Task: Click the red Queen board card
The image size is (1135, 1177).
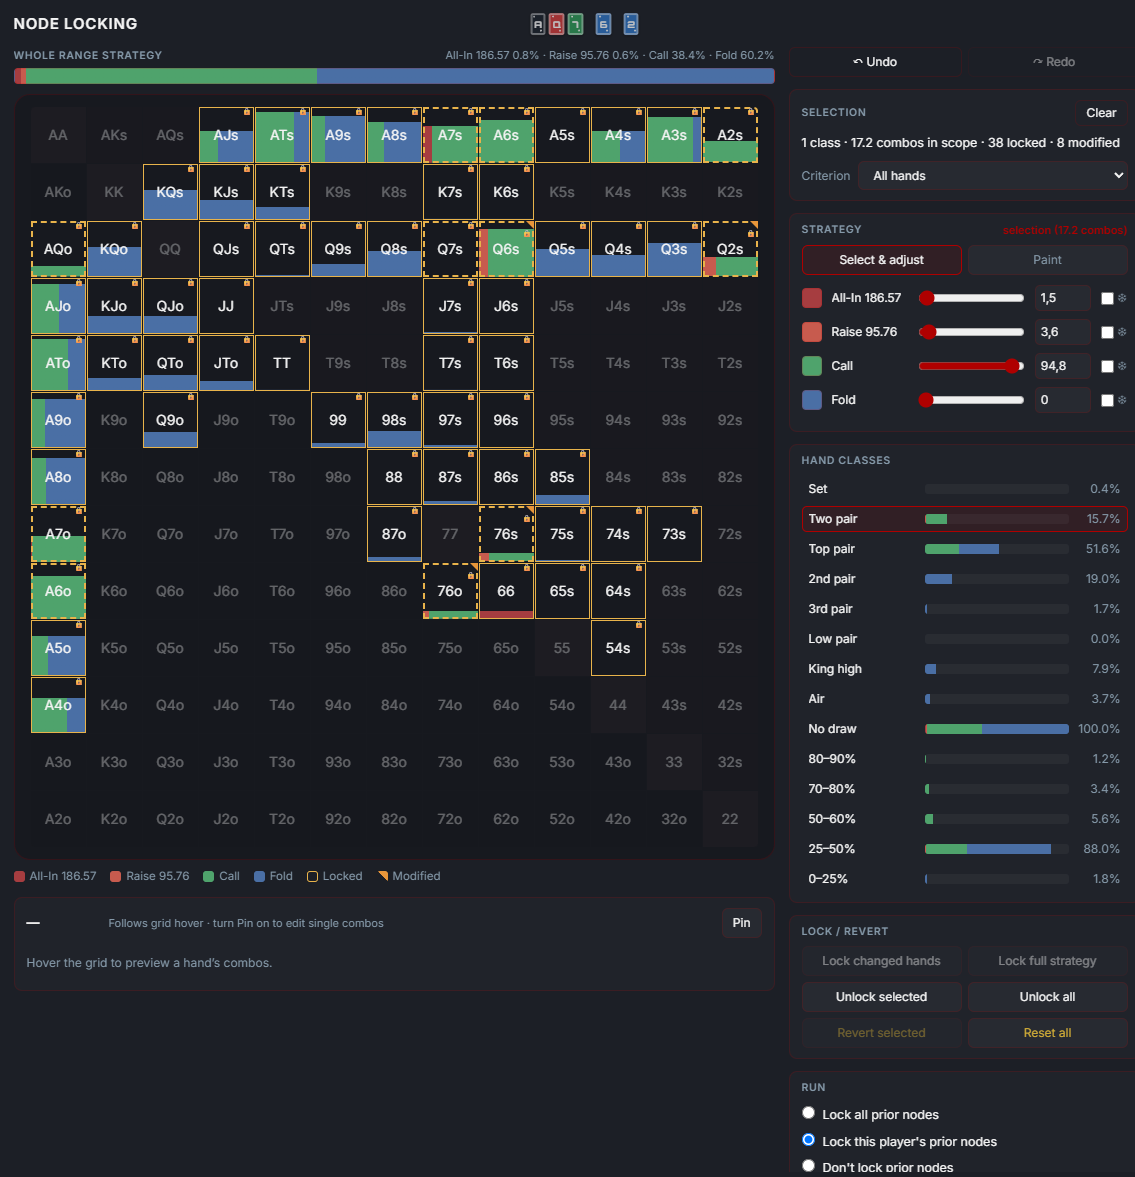Action: (556, 25)
